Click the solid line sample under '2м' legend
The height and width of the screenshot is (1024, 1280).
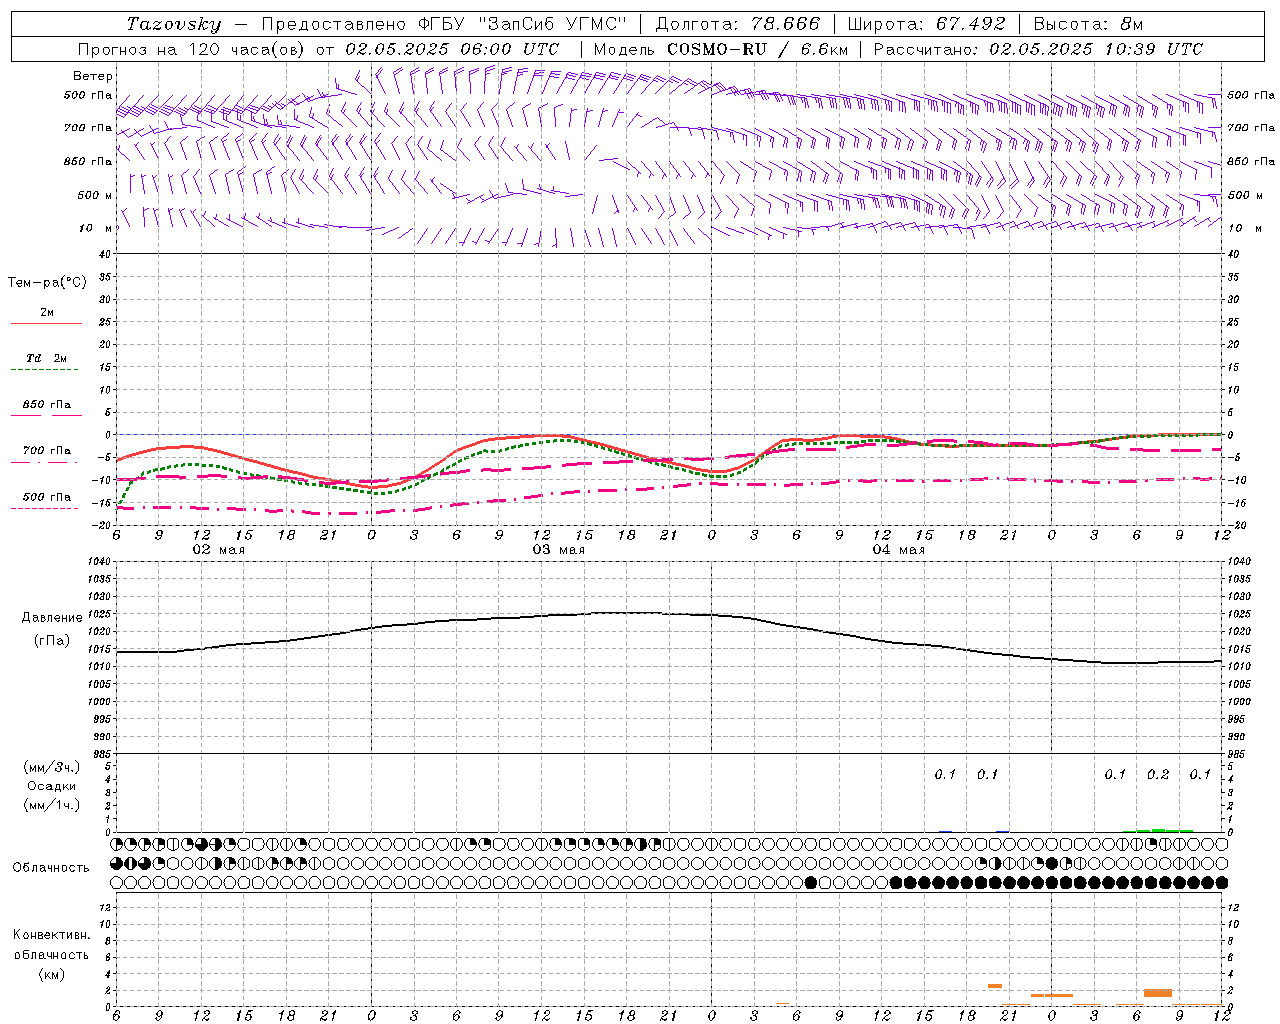coord(46,324)
